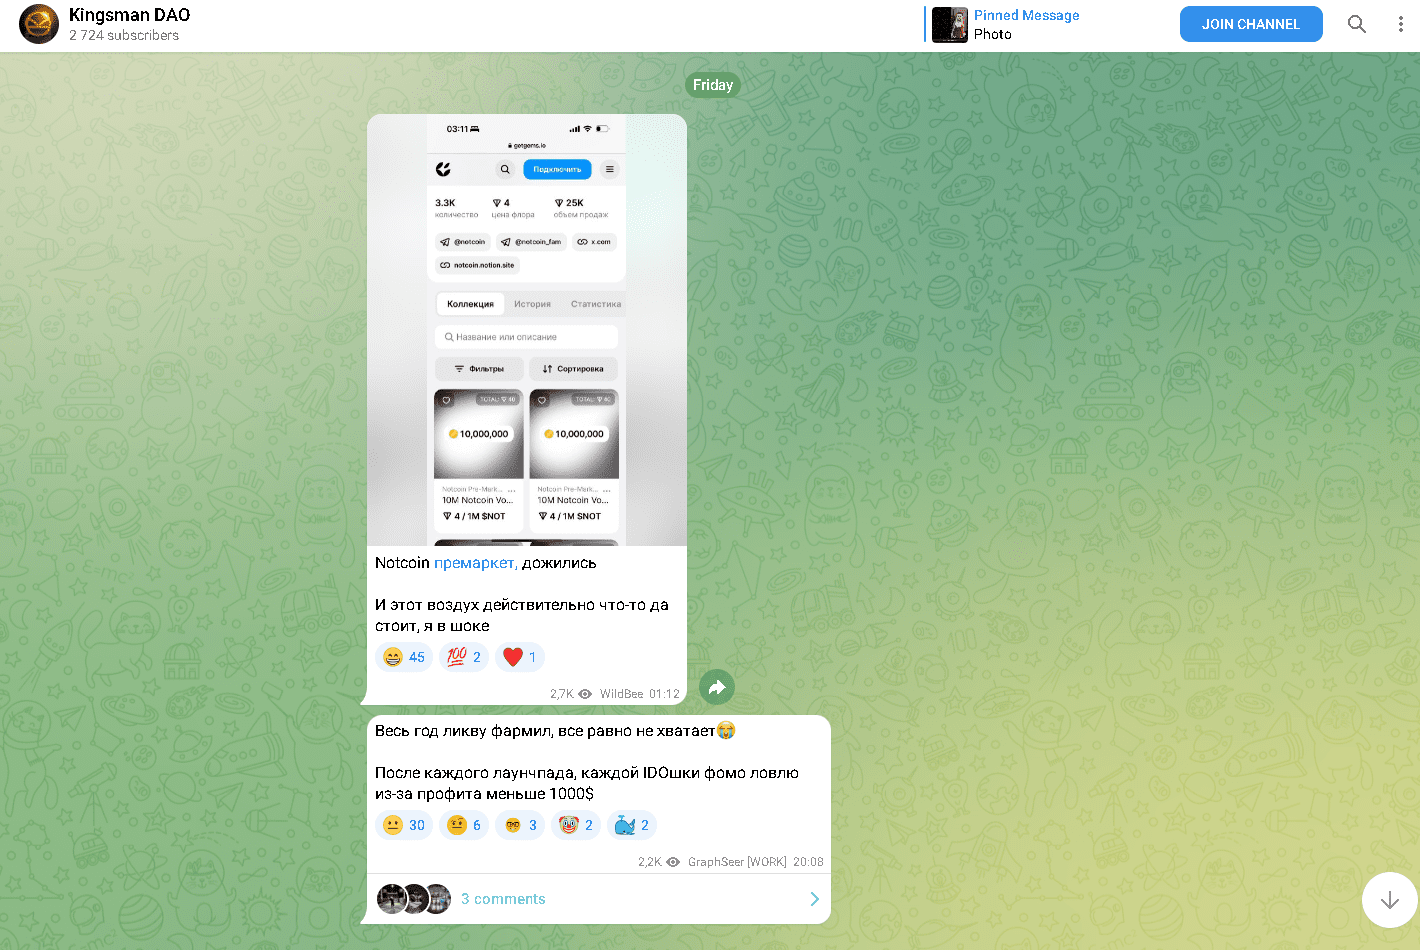
Task: Click the 2 724 subscribers text
Action: click(124, 35)
